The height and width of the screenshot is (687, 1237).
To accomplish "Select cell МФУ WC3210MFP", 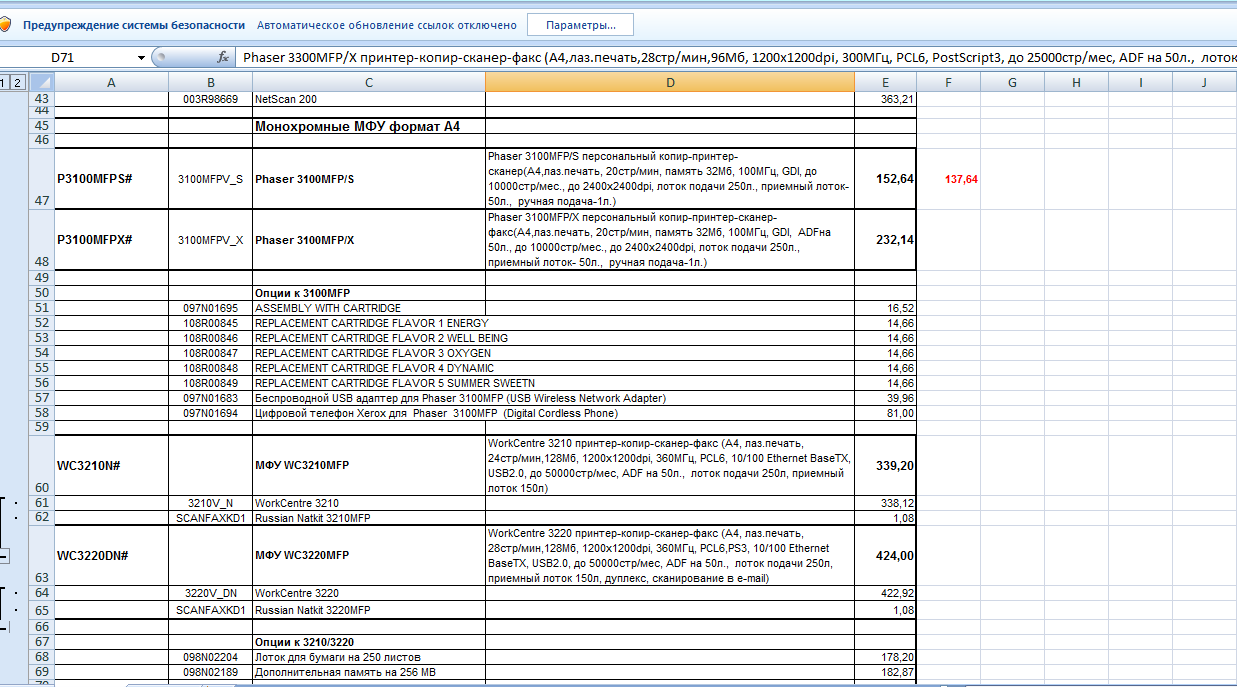I will (369, 465).
